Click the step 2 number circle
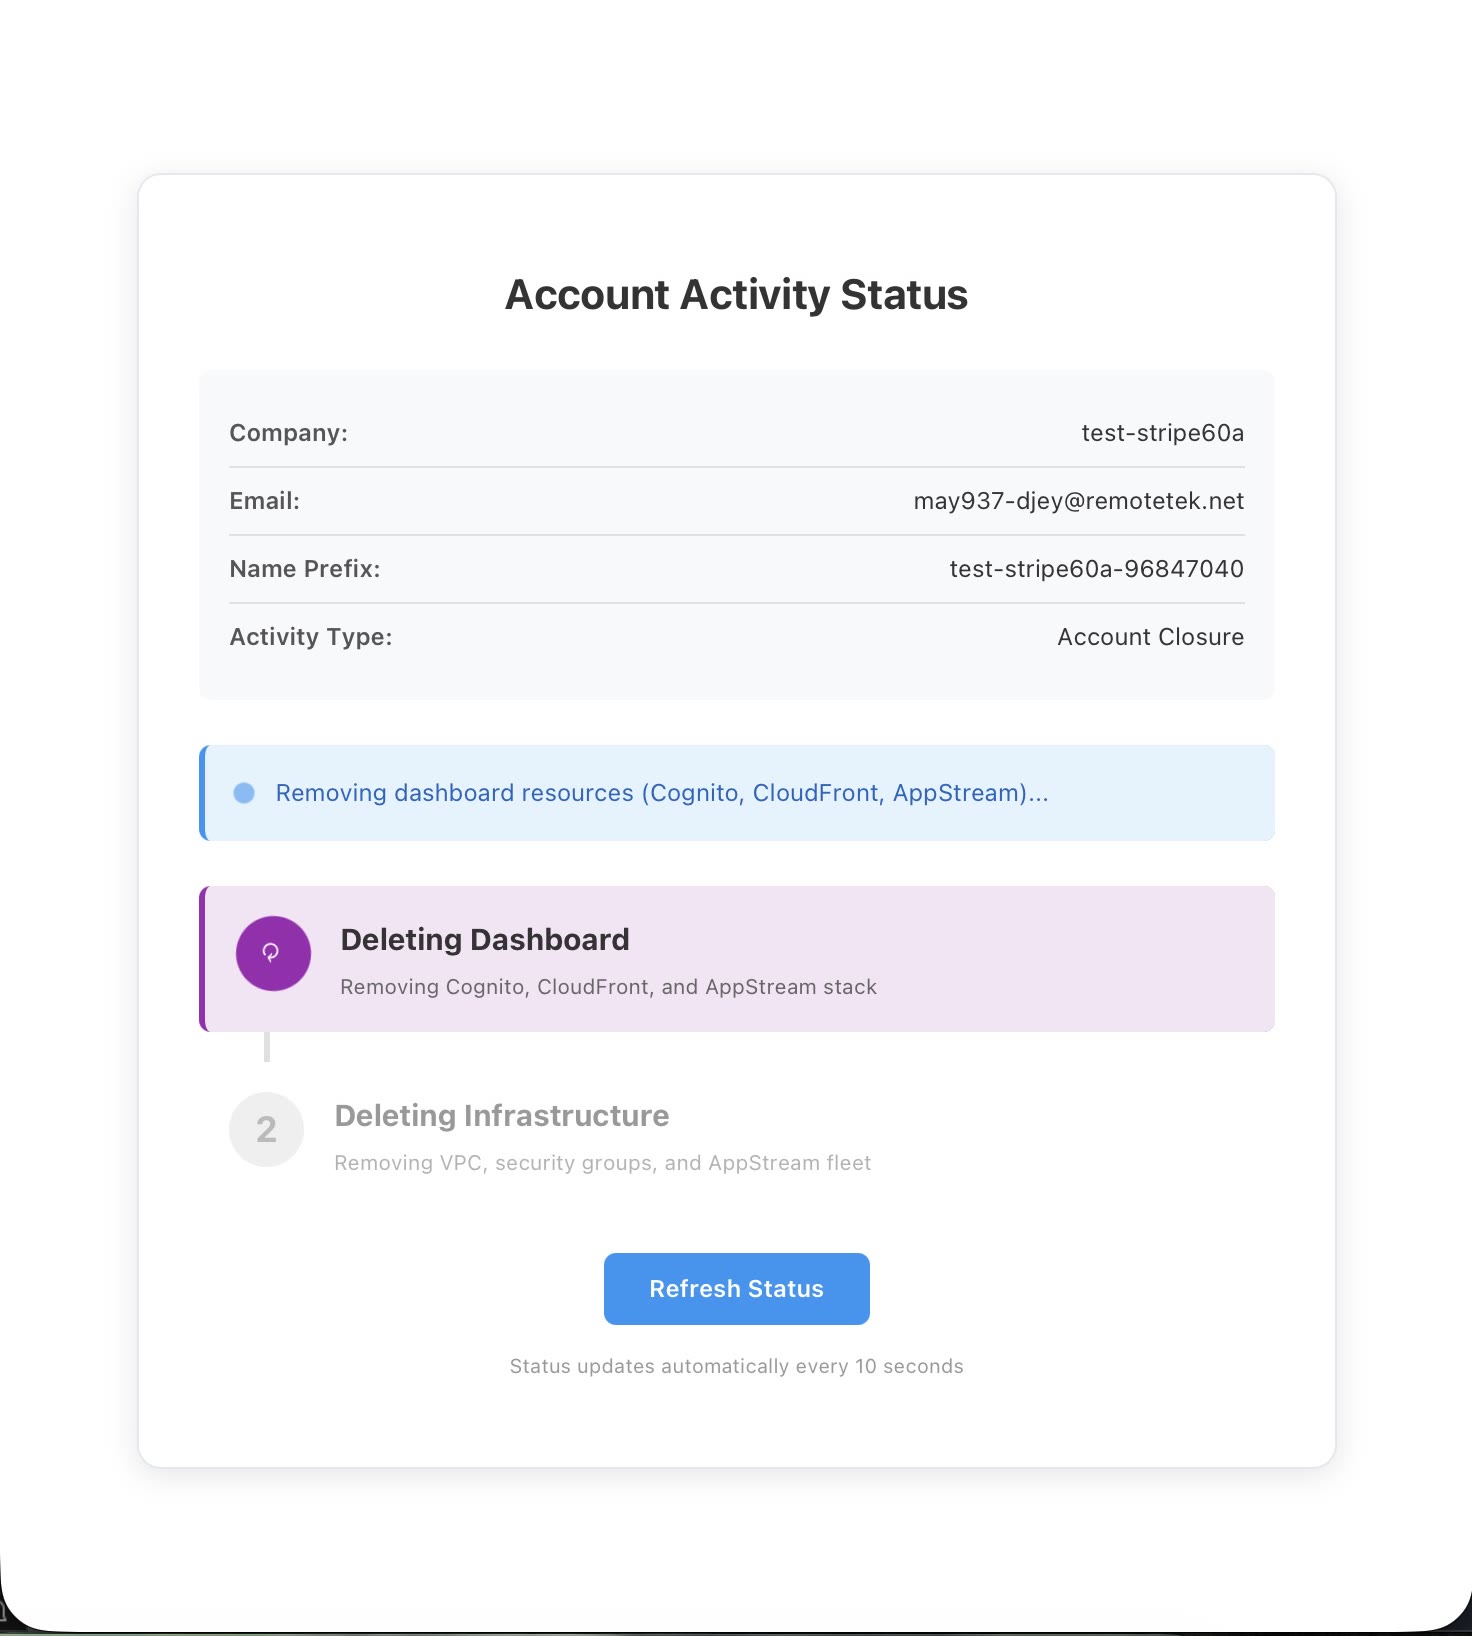Viewport: 1472px width, 1636px height. (266, 1129)
